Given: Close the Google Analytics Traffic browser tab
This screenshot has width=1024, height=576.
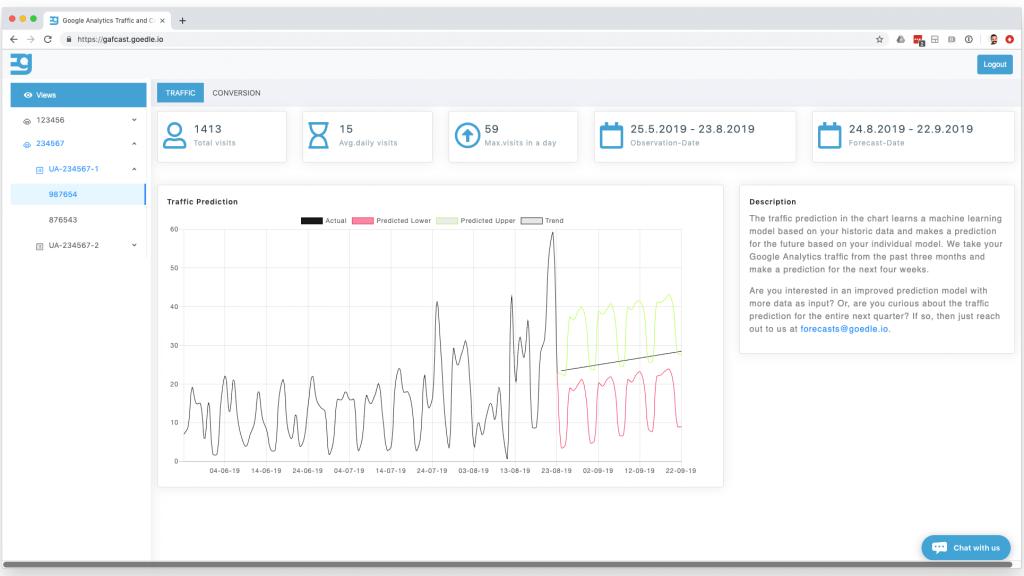Looking at the screenshot, I should [162, 21].
